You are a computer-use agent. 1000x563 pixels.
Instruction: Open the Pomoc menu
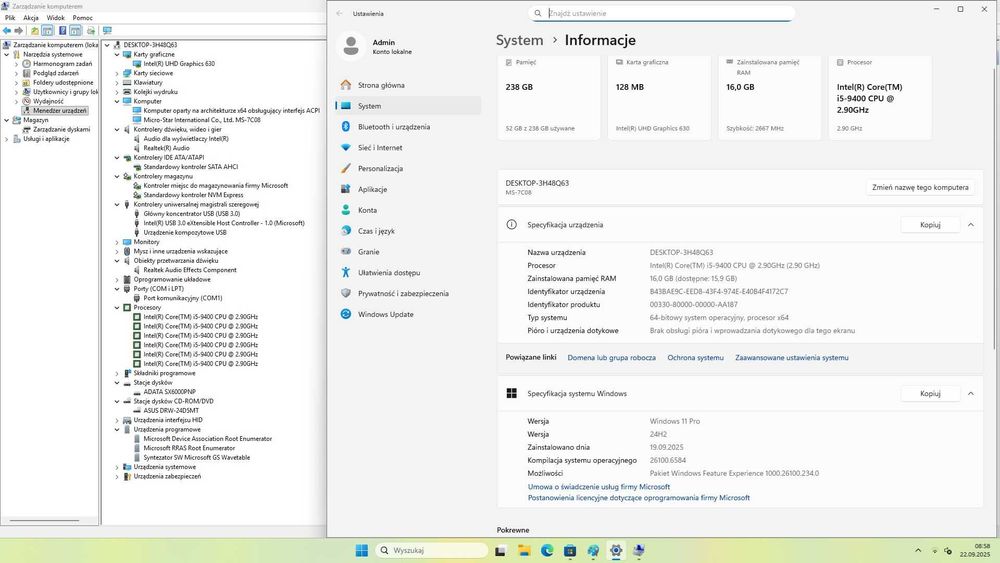click(82, 18)
